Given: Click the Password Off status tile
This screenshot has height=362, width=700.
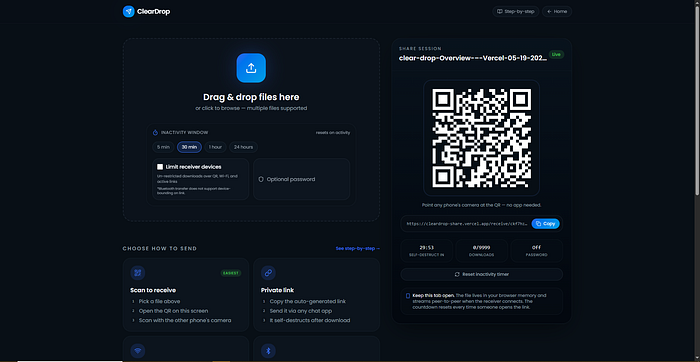Looking at the screenshot, I should [537, 250].
